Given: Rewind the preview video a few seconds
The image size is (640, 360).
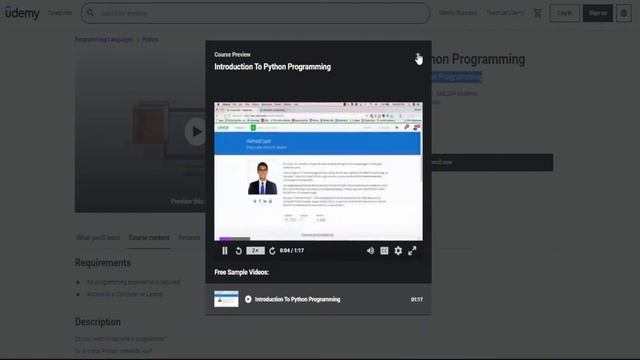Looking at the screenshot, I should point(238,251).
